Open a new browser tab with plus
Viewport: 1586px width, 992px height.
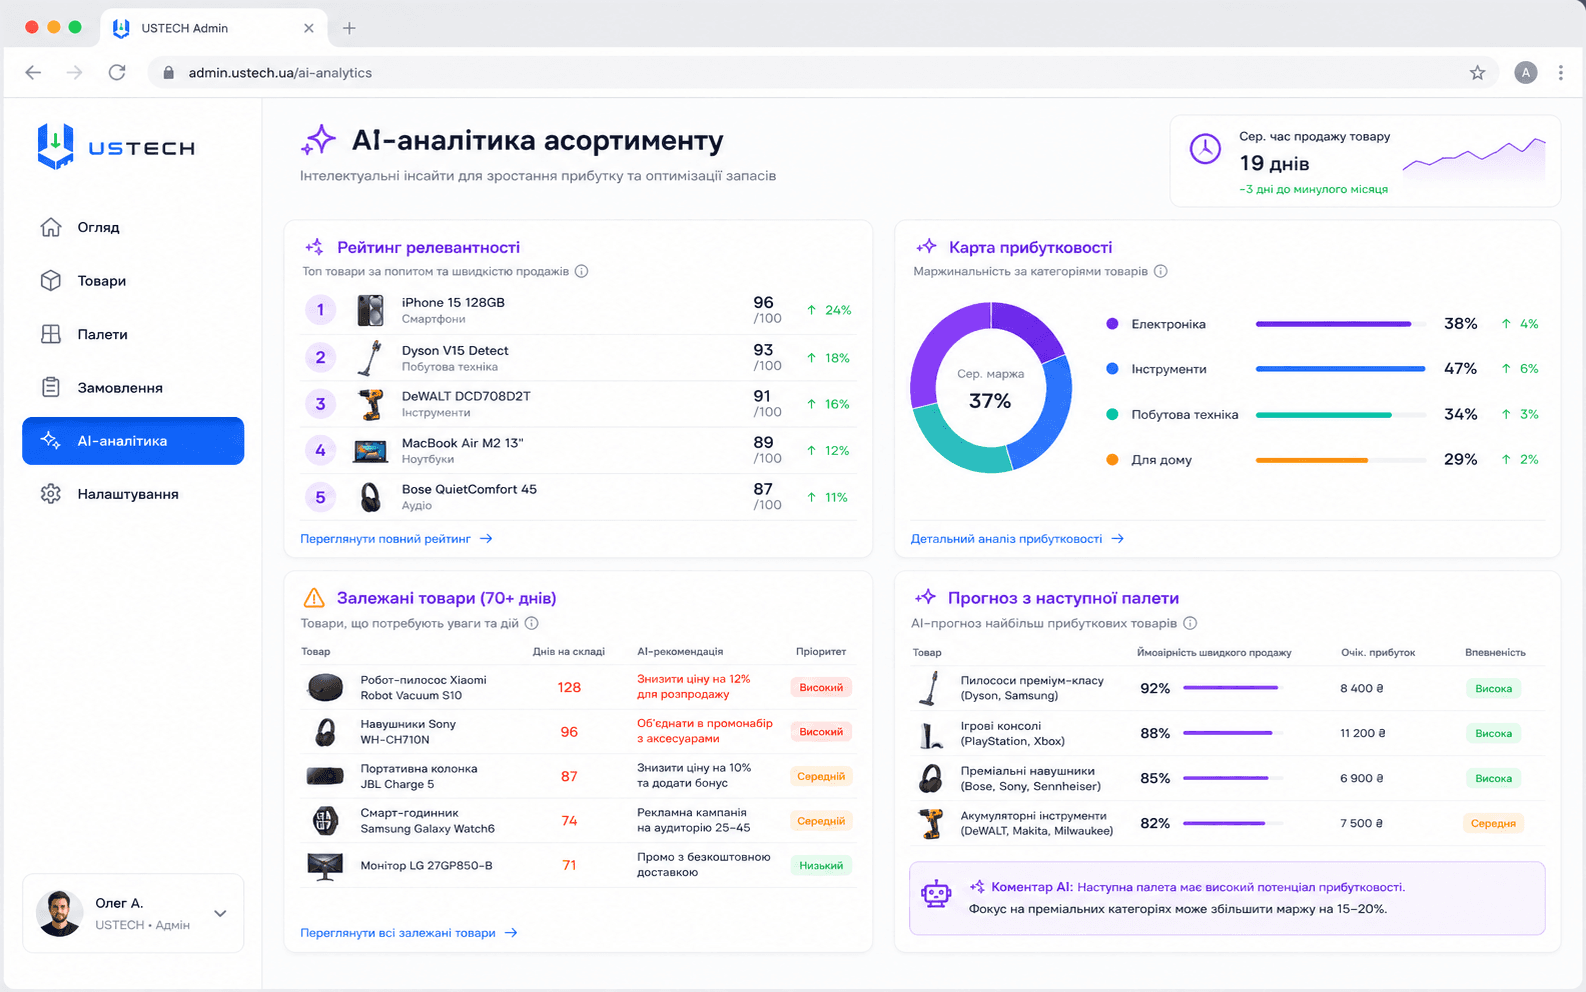(x=349, y=28)
